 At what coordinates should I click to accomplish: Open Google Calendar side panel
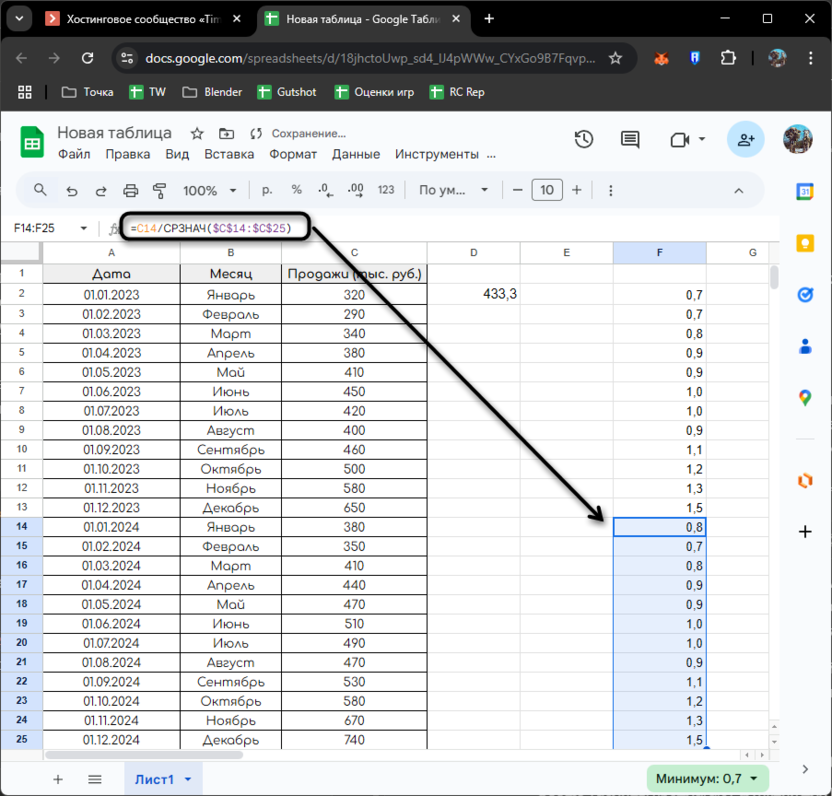click(x=805, y=191)
